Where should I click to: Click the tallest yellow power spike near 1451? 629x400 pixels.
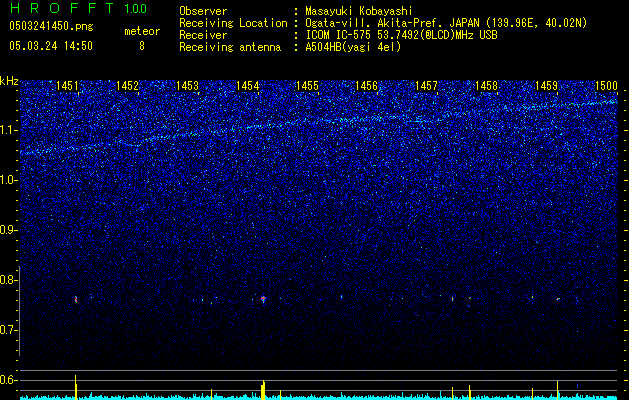[x=75, y=387]
